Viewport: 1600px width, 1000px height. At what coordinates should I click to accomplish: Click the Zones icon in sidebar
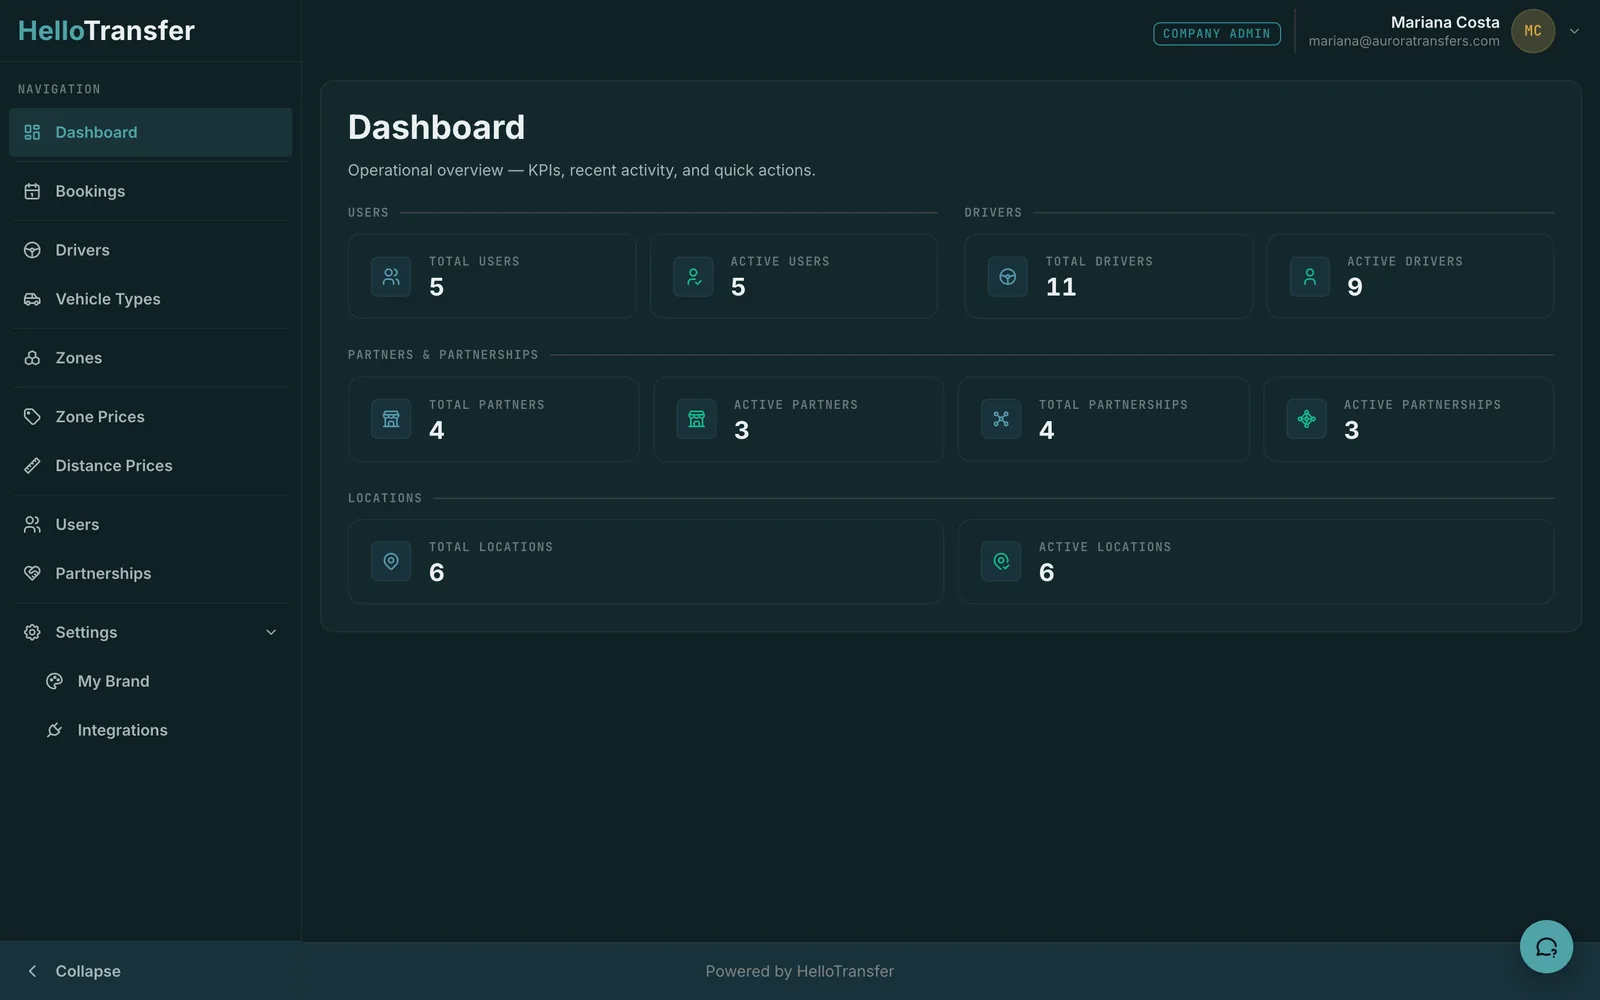(x=32, y=358)
